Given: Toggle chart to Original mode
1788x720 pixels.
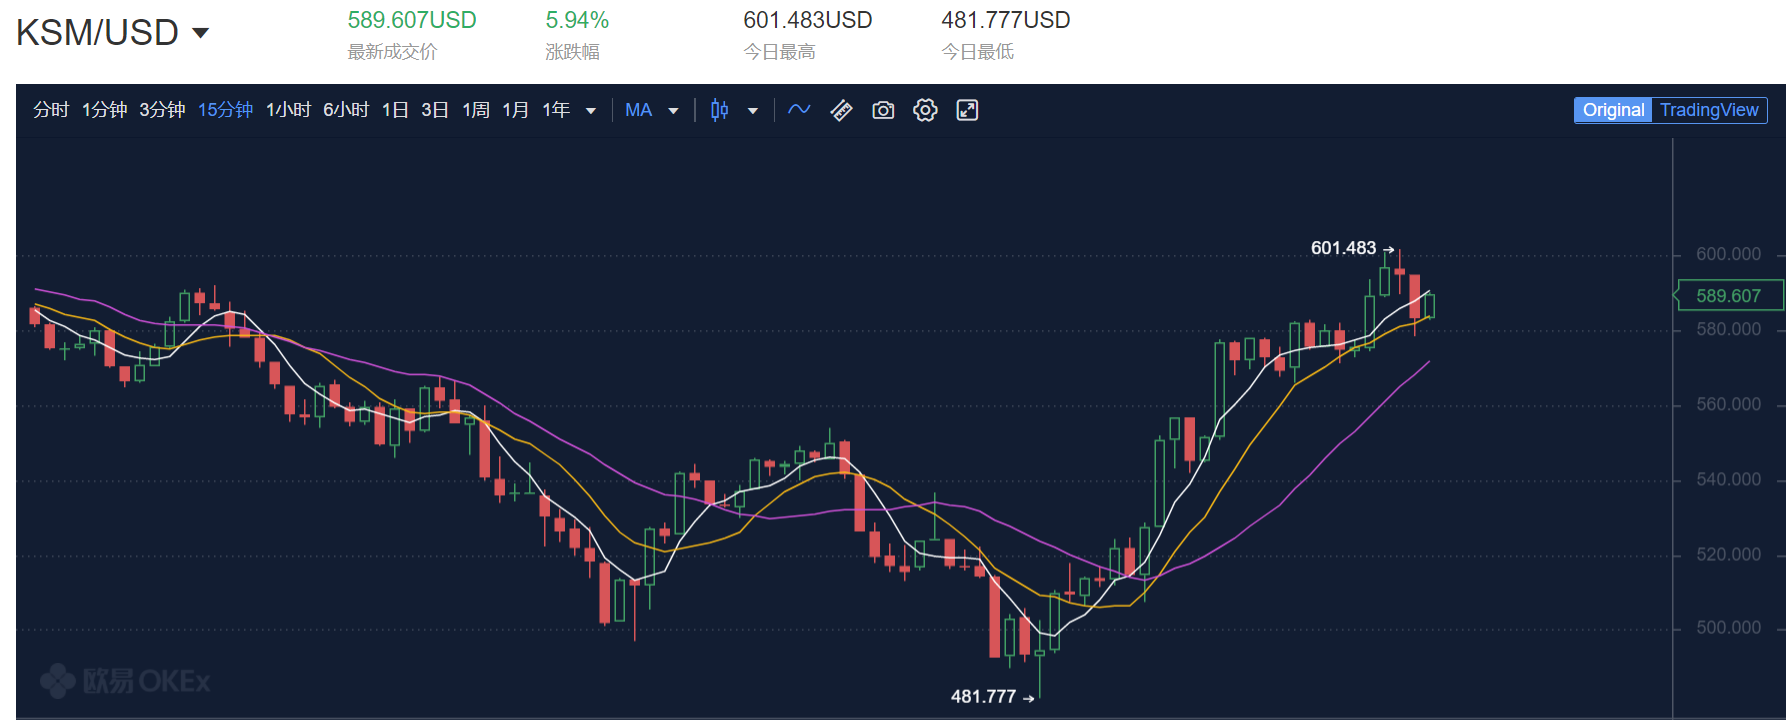Looking at the screenshot, I should tap(1612, 110).
